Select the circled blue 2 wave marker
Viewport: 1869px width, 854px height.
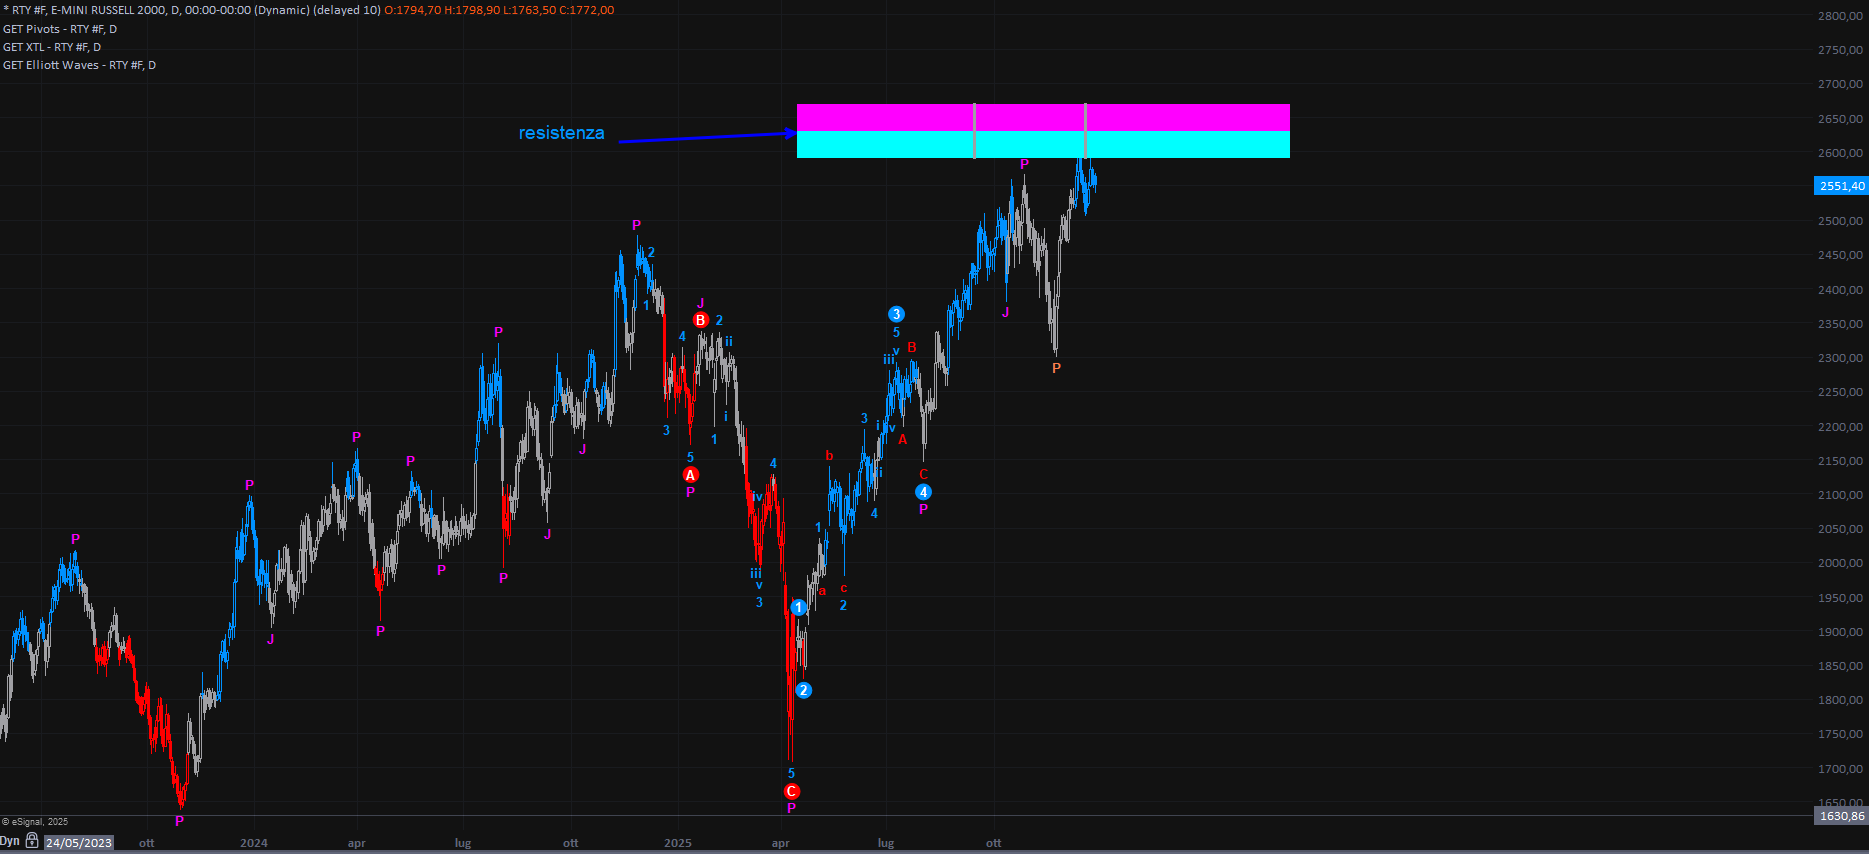click(803, 690)
